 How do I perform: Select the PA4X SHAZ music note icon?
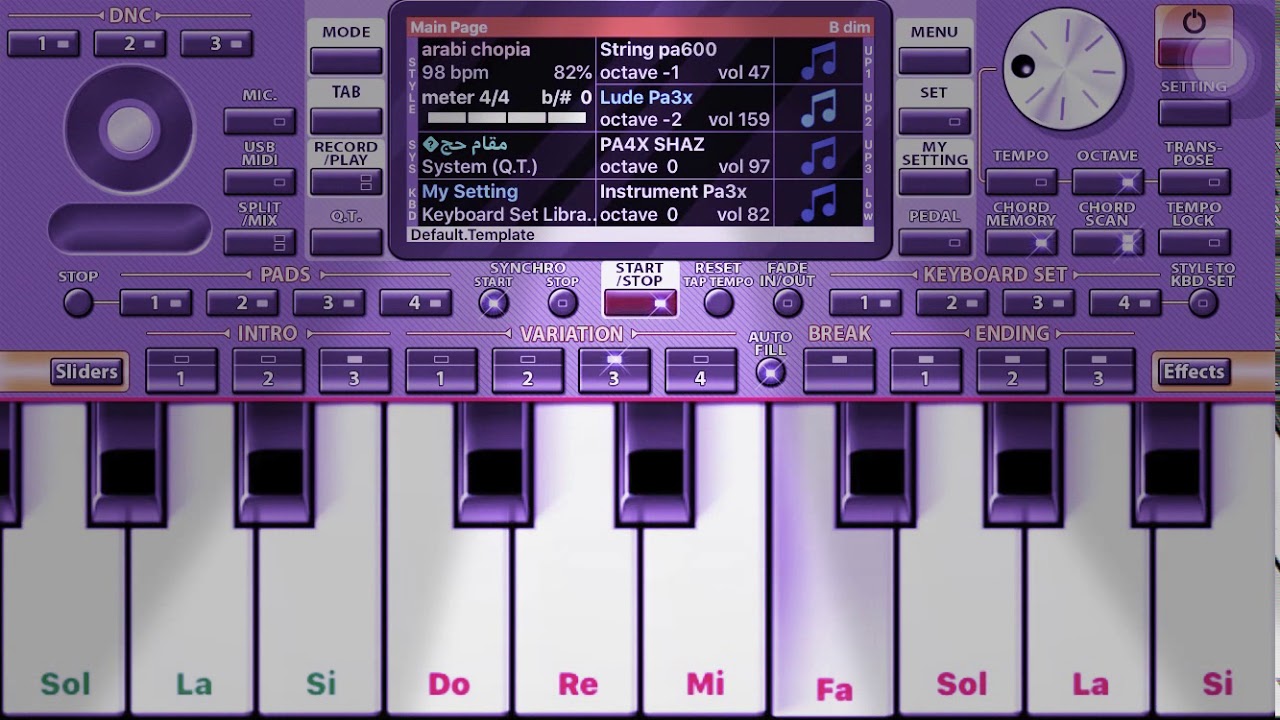pyautogui.click(x=819, y=155)
